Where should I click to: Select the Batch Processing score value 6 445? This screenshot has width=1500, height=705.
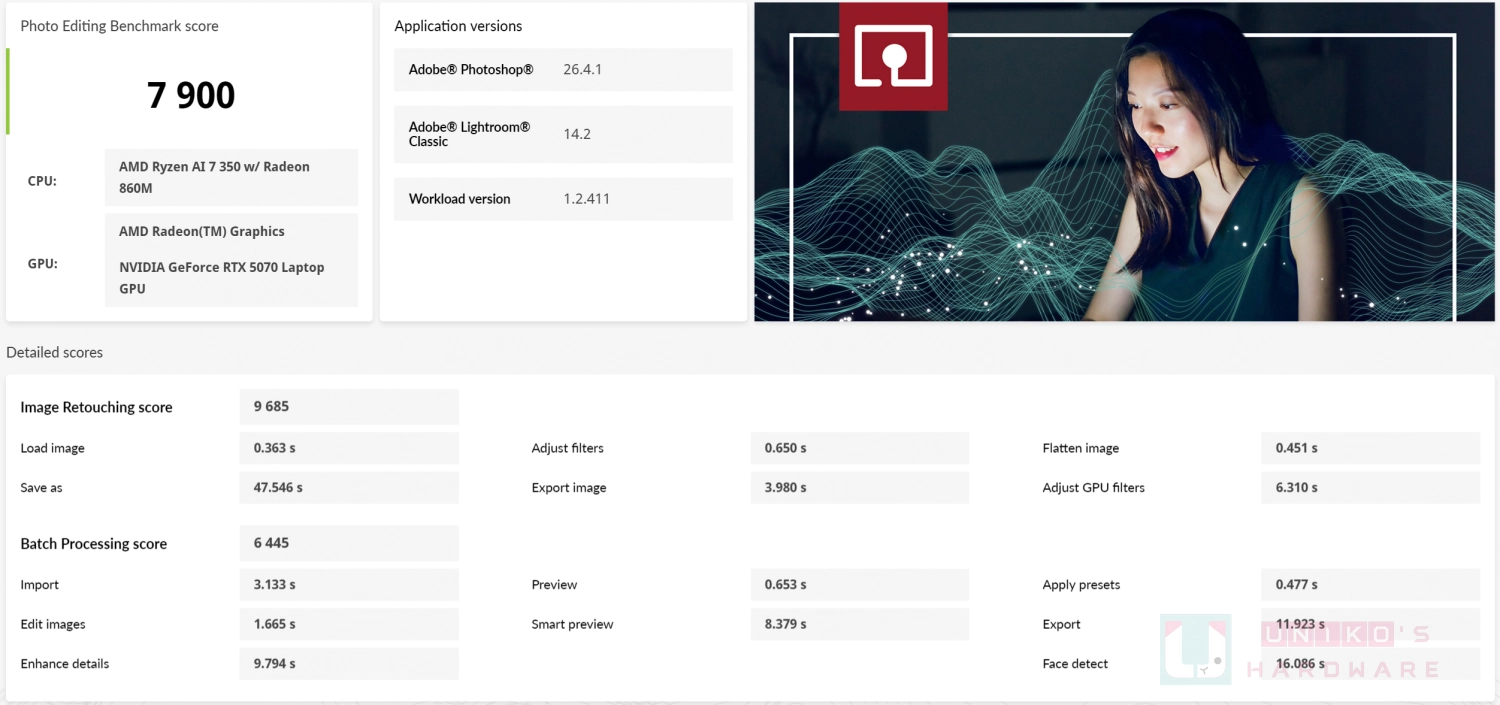[x=349, y=543]
